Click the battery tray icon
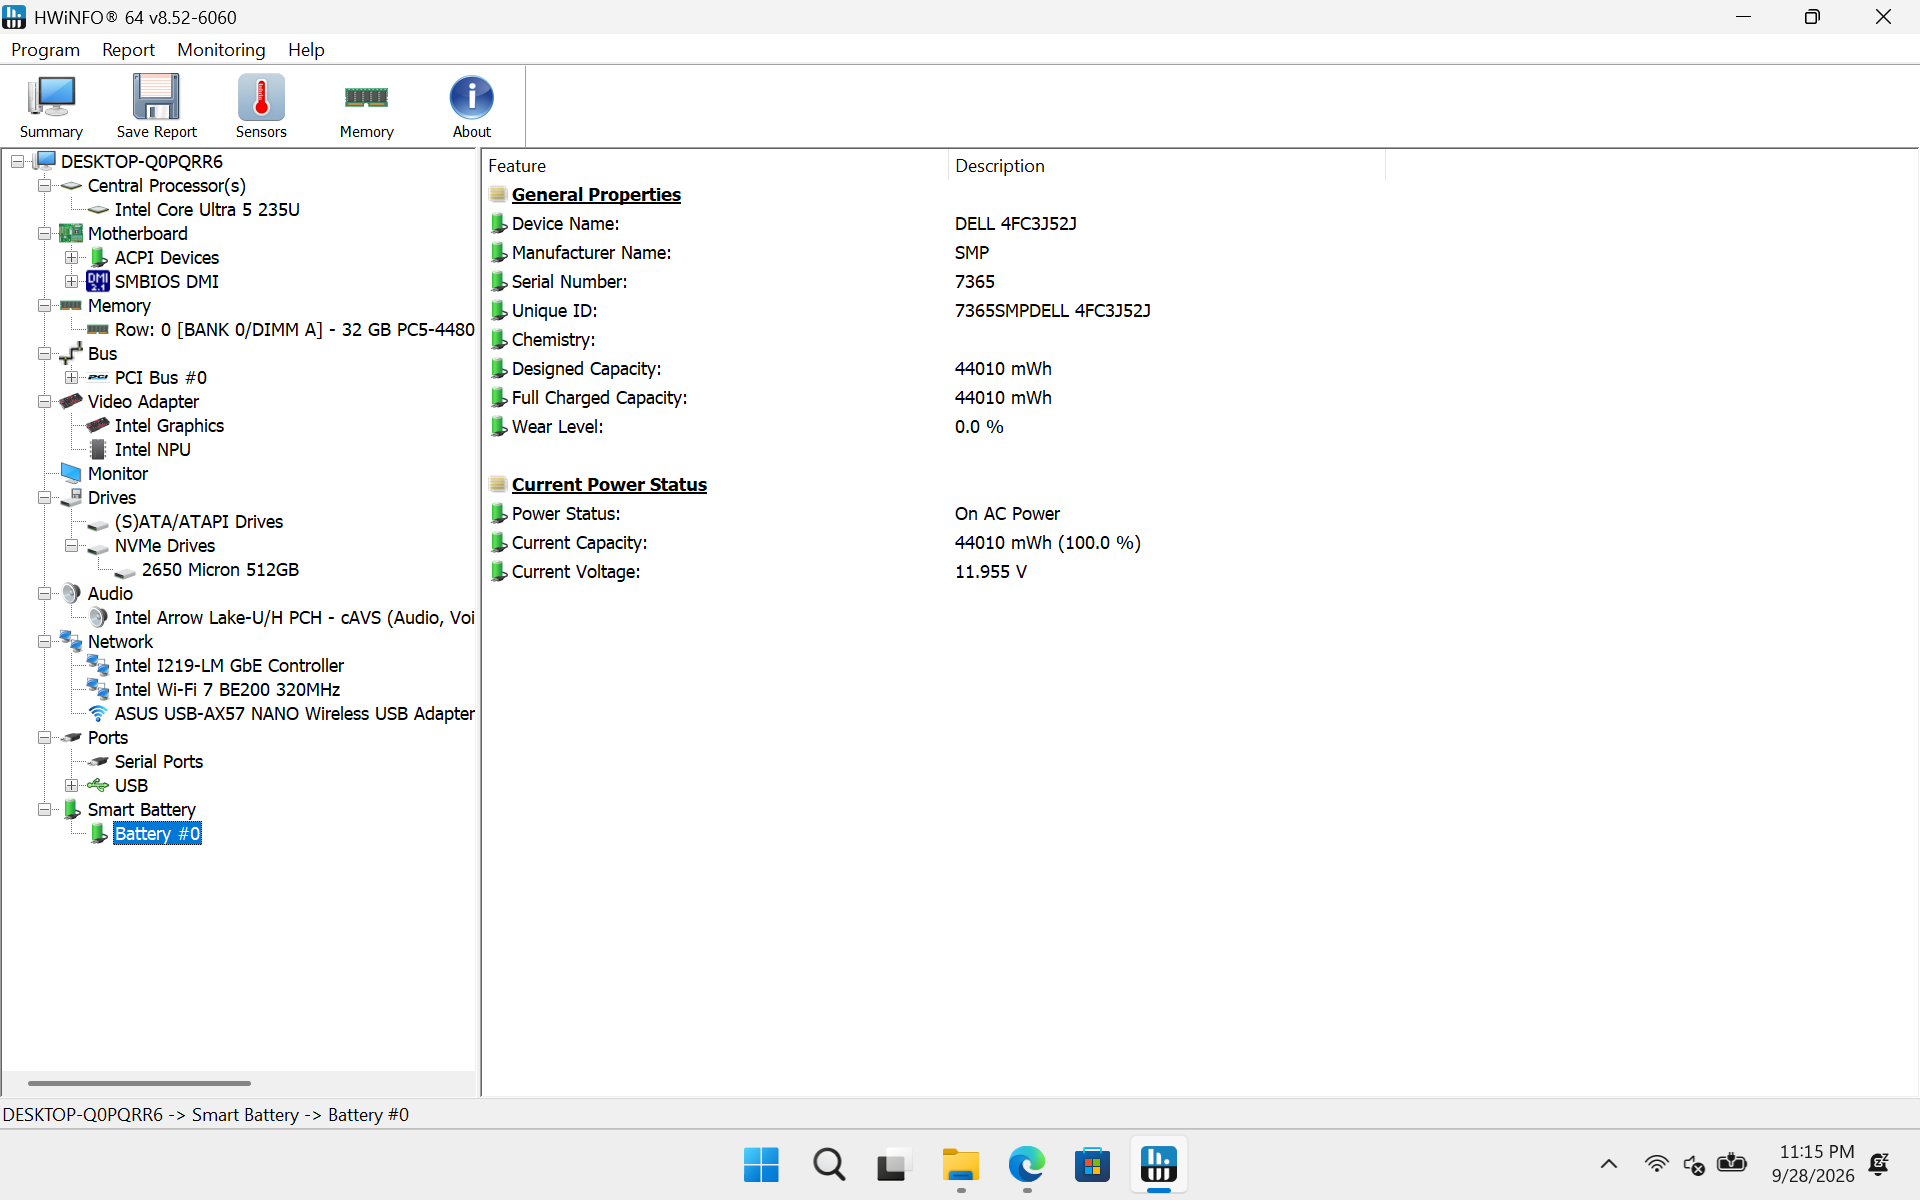This screenshot has height=1200, width=1920. [x=1731, y=1164]
